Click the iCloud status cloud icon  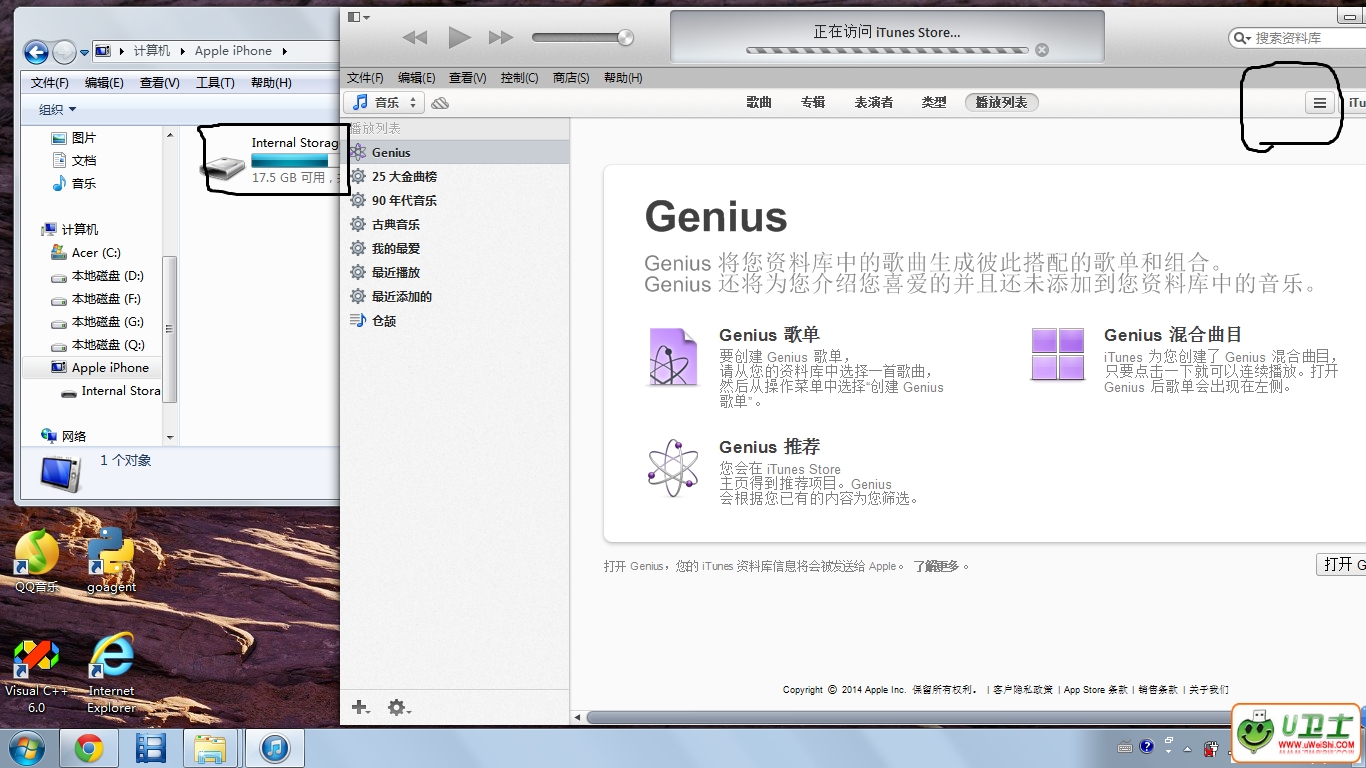click(440, 103)
